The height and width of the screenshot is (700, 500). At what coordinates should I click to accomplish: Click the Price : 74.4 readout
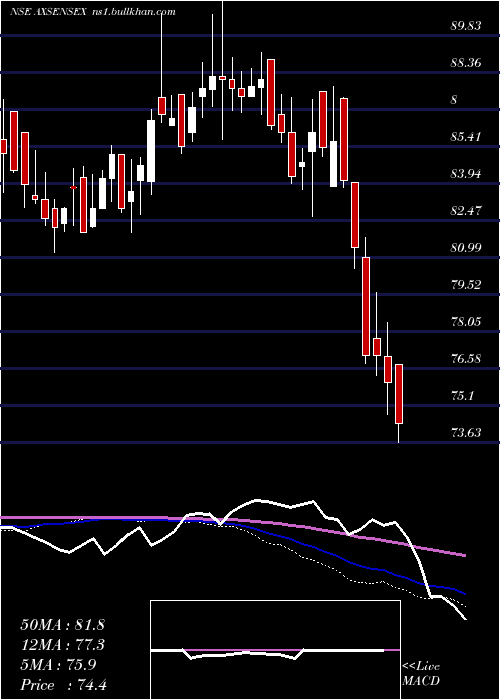(62, 685)
